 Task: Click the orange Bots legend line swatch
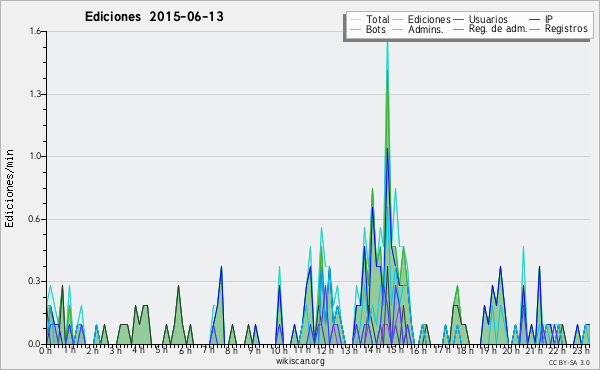click(355, 29)
